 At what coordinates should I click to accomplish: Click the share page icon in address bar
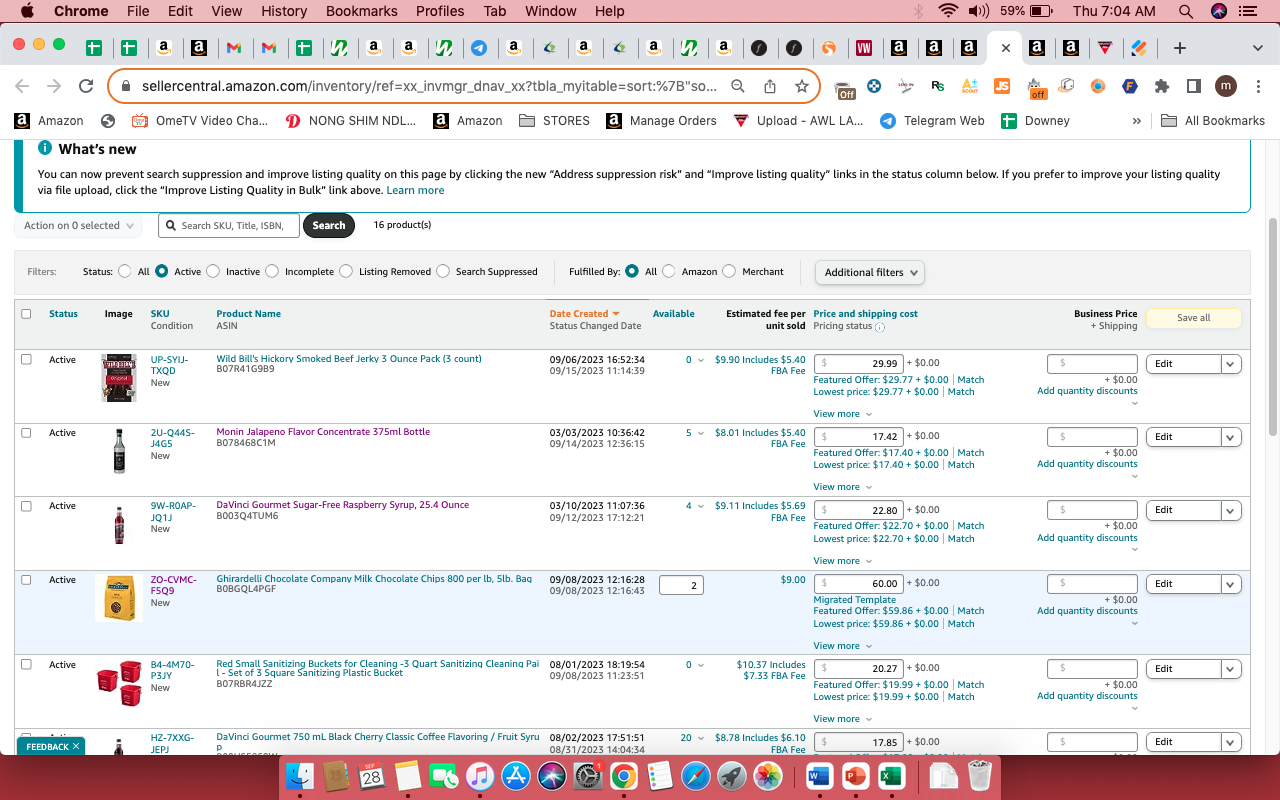pyautogui.click(x=770, y=87)
